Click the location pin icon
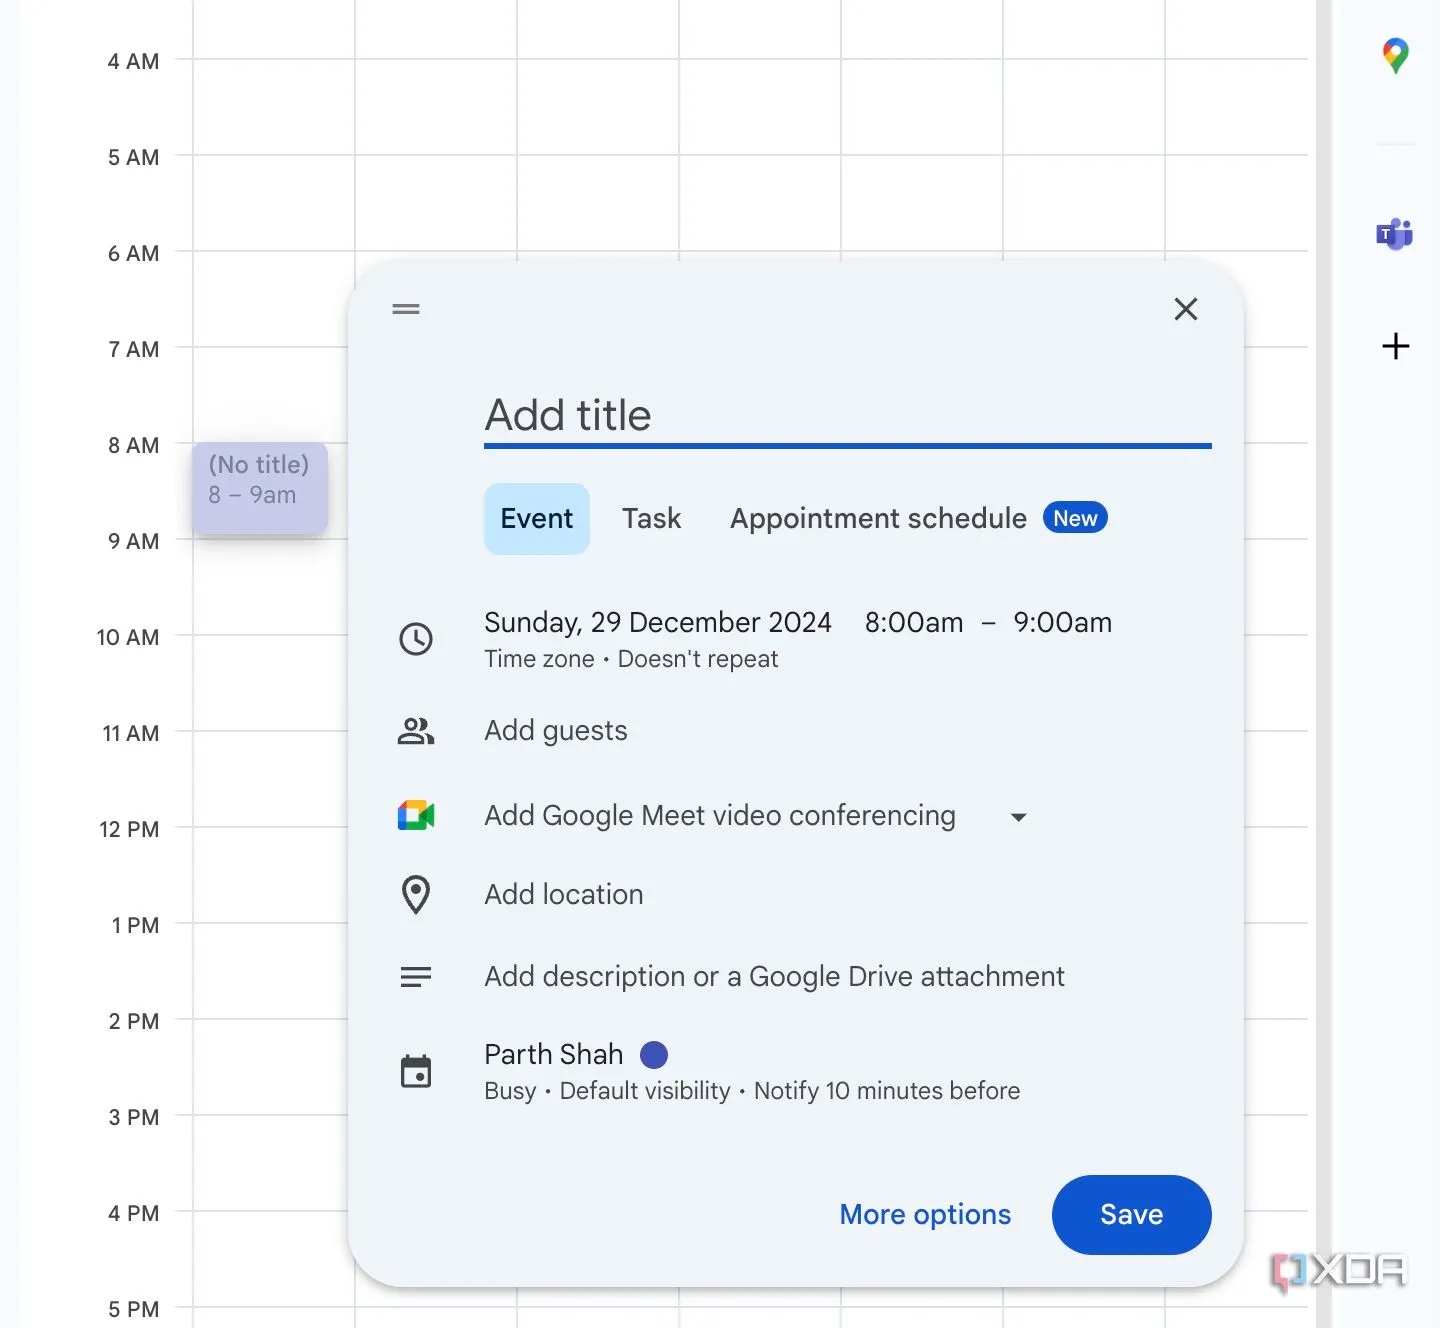This screenshot has height=1328, width=1440. click(416, 895)
